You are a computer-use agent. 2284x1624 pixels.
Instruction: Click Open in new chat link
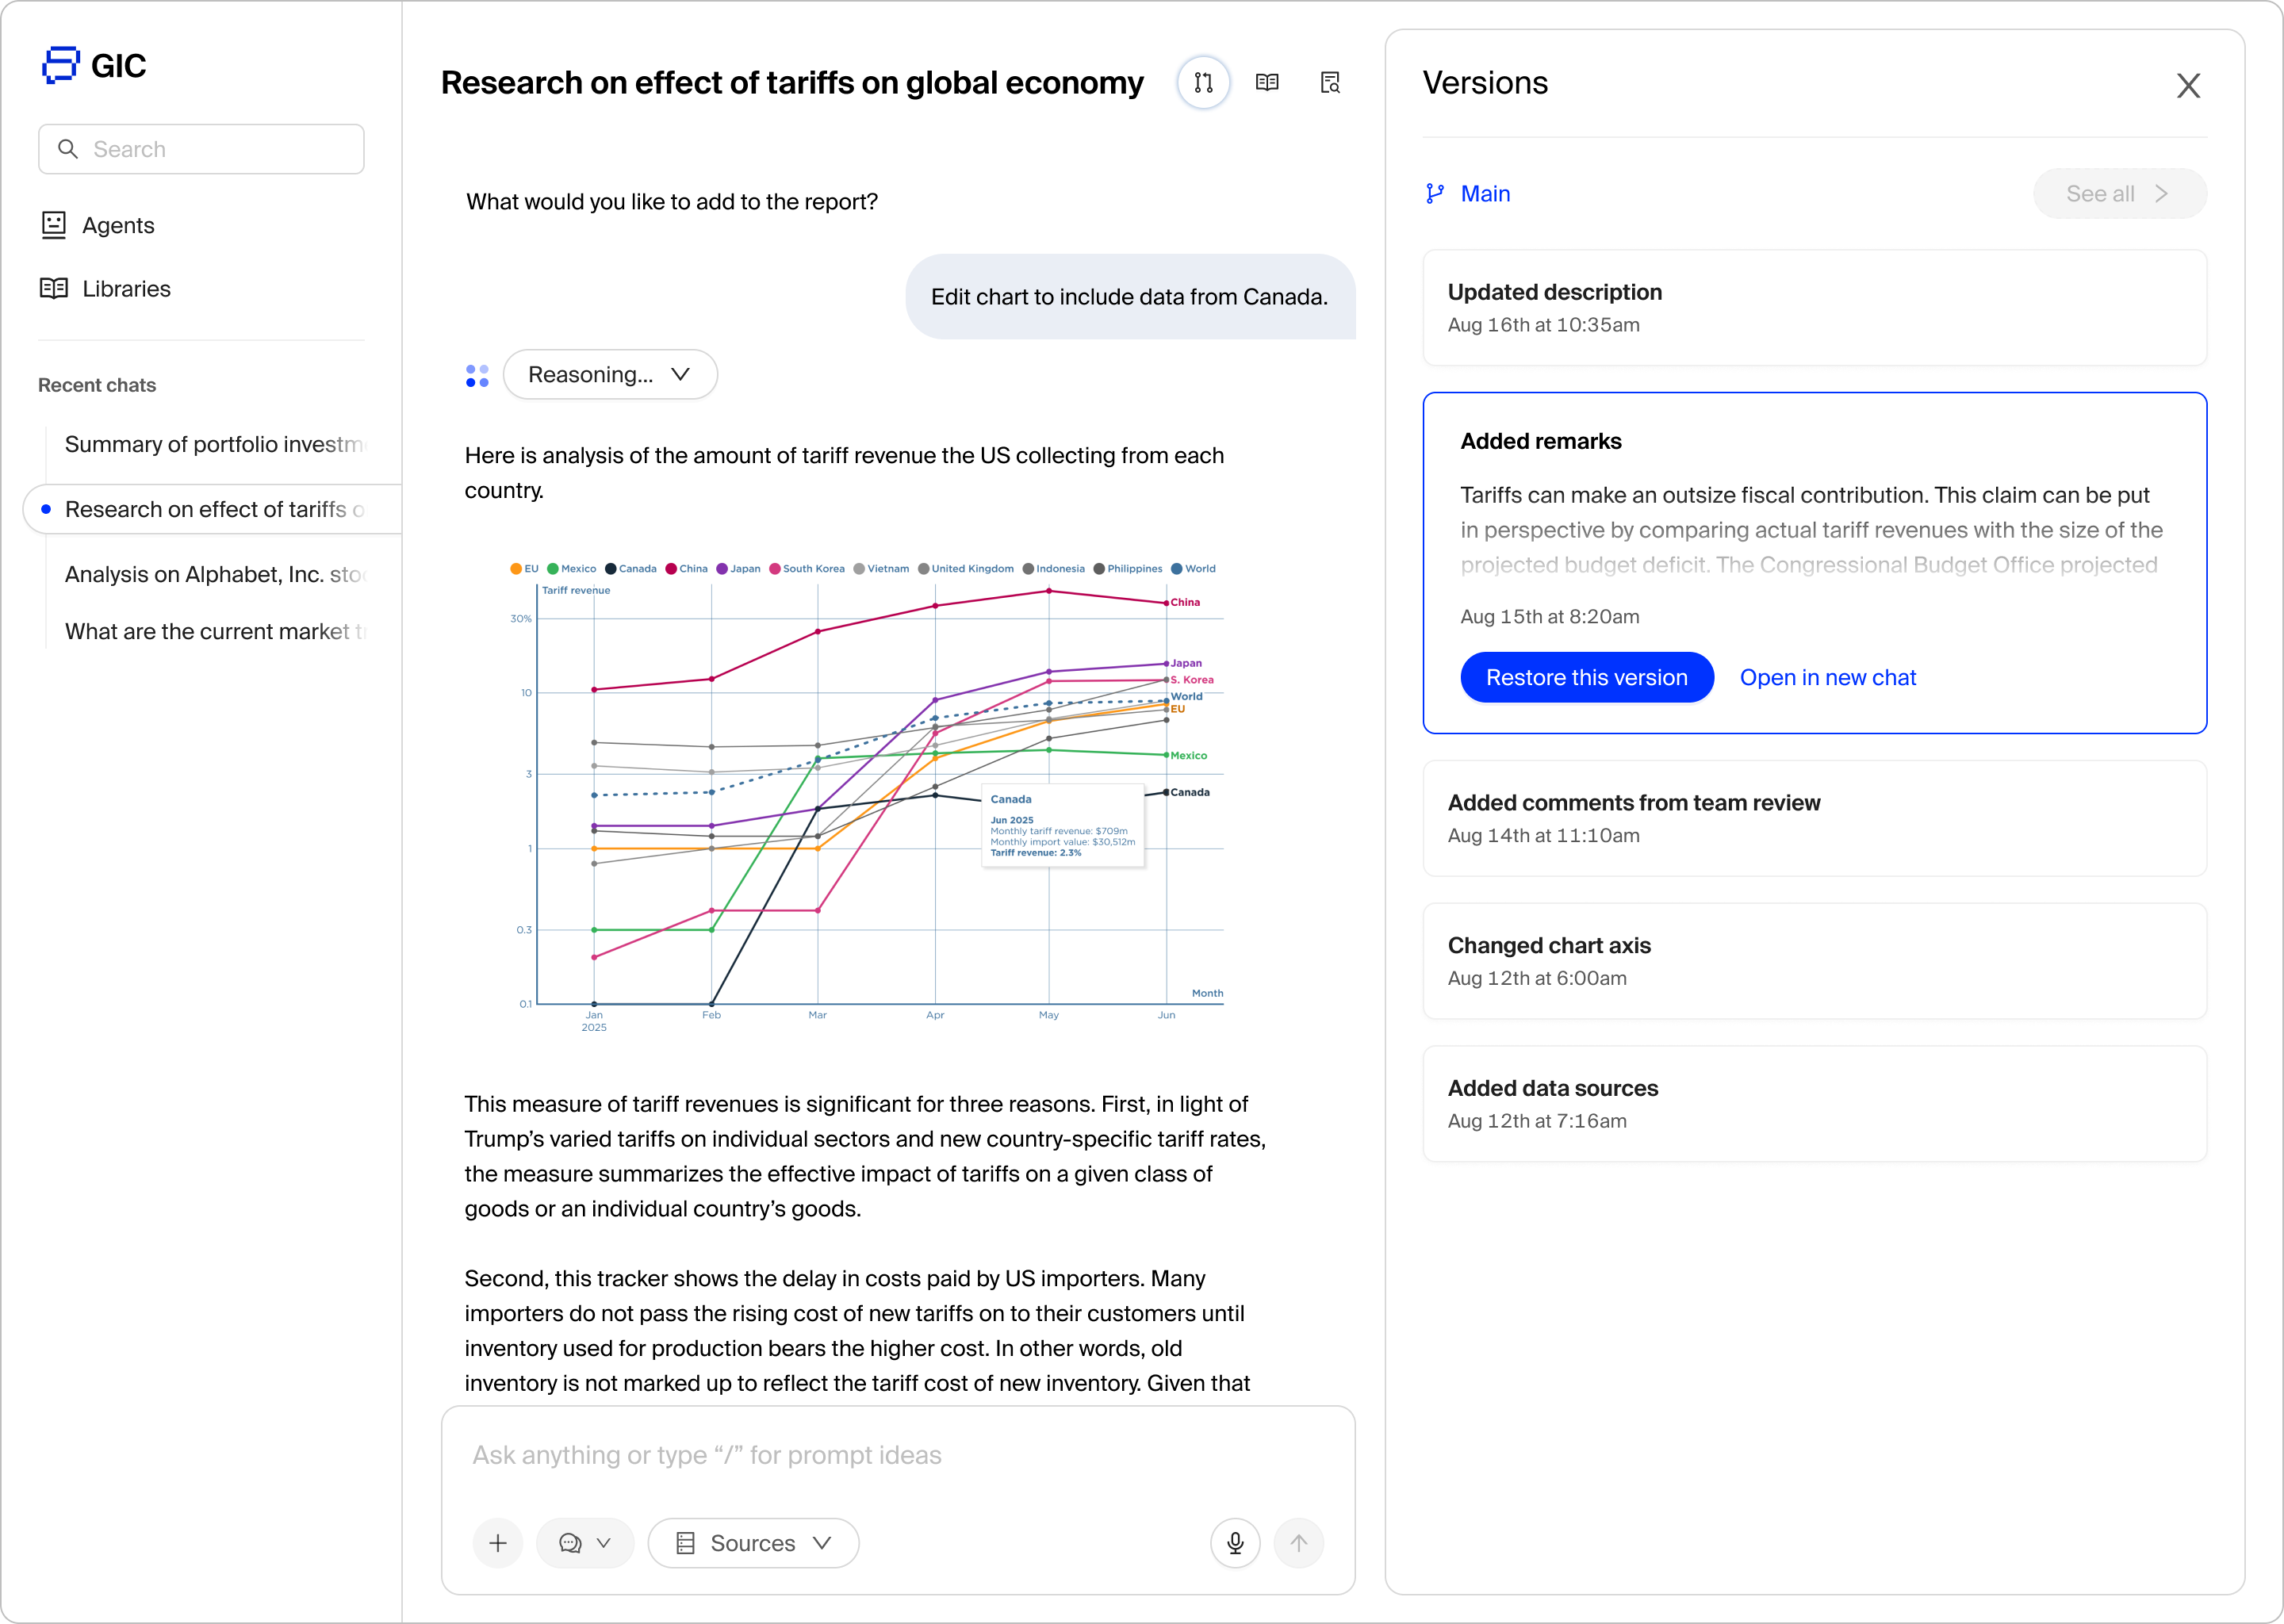tap(1827, 677)
